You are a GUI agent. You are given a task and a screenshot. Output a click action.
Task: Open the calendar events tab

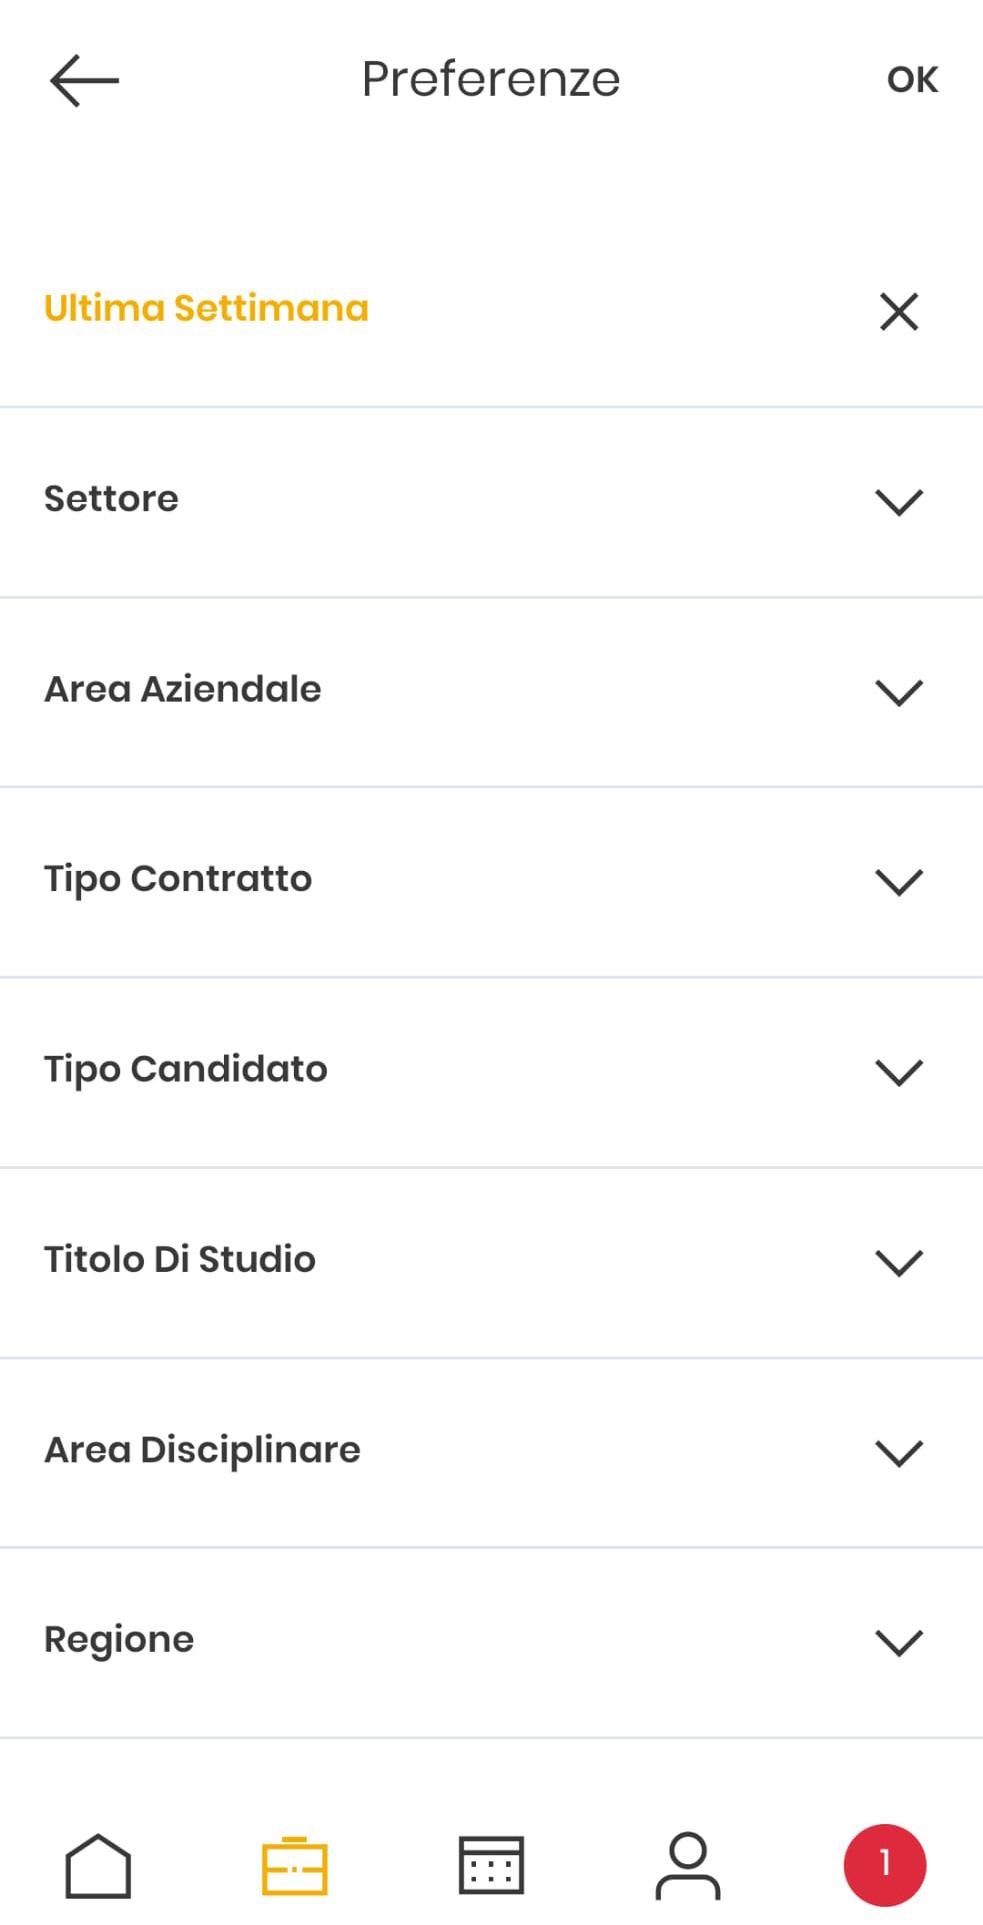point(491,1865)
